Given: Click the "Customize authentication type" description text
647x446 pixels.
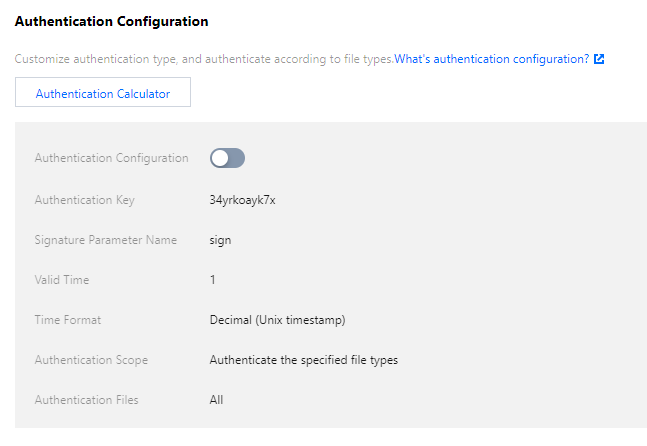Looking at the screenshot, I should [203, 59].
